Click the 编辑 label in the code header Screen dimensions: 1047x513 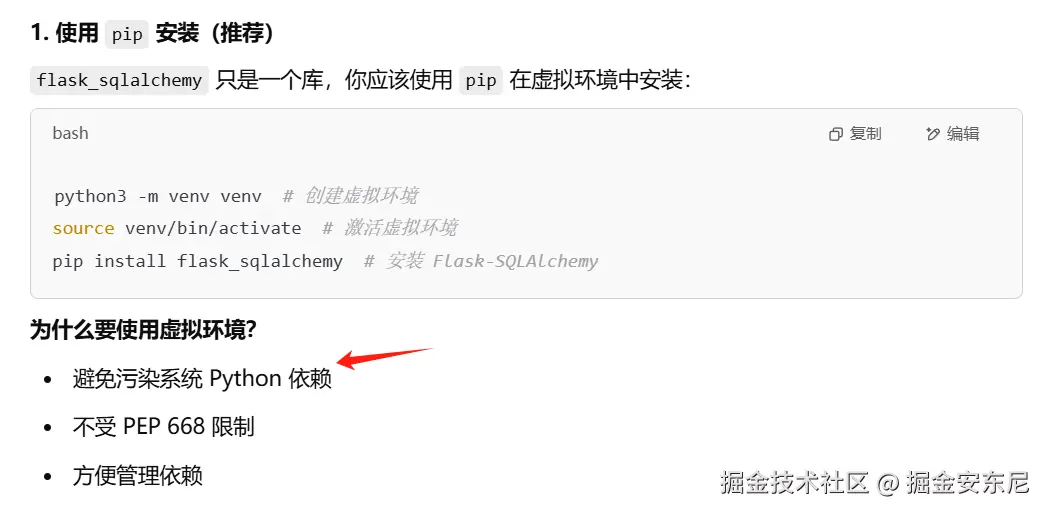click(963, 134)
